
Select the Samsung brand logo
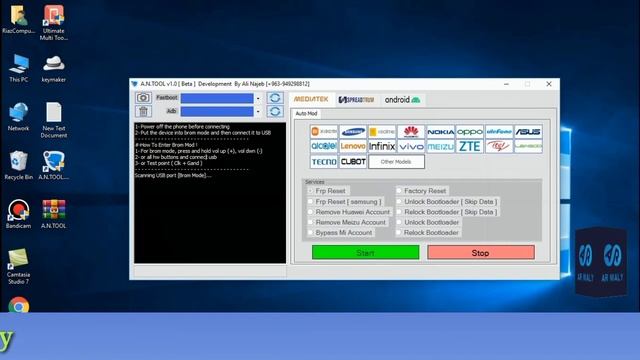(353, 131)
